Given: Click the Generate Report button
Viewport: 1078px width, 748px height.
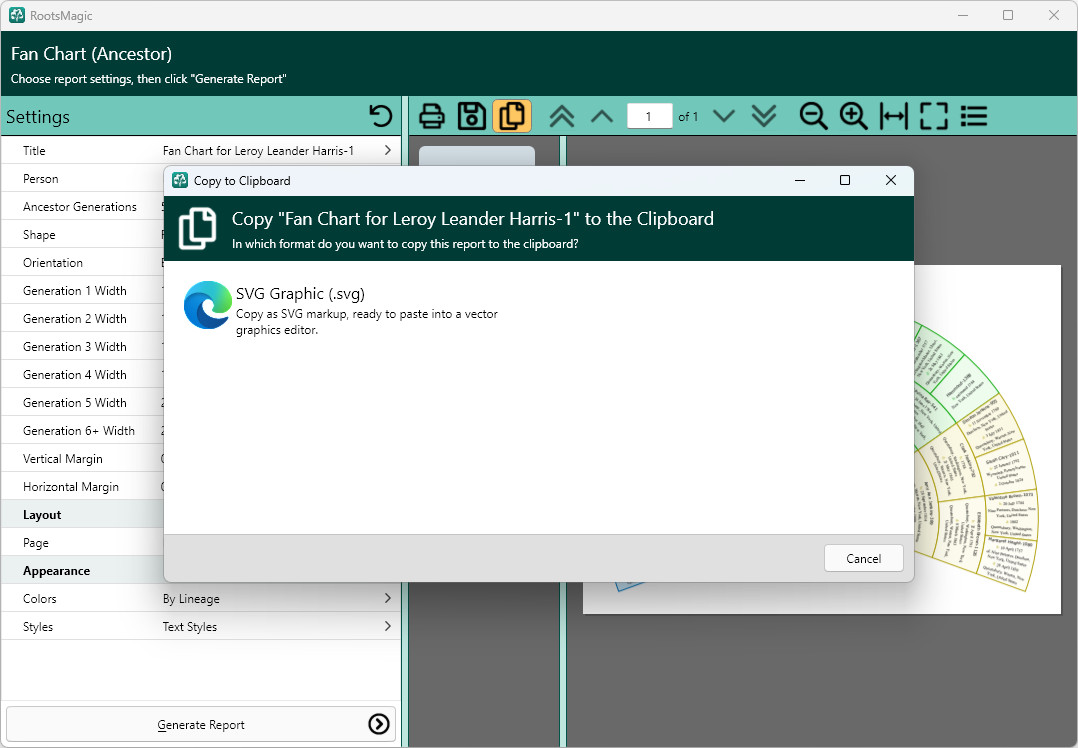Looking at the screenshot, I should (x=201, y=724).
